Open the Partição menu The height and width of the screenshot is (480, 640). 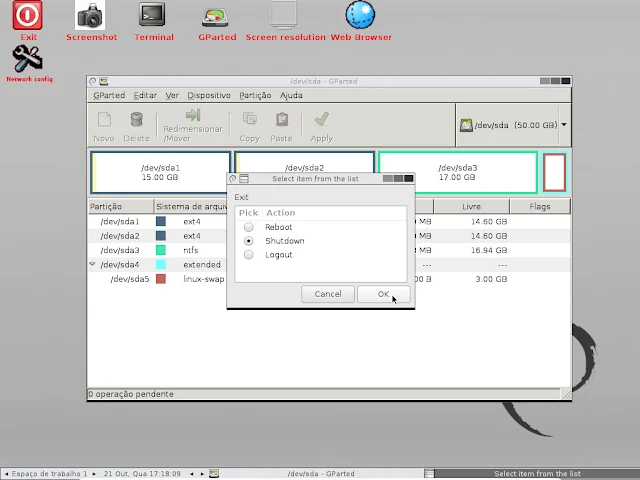coord(255,95)
